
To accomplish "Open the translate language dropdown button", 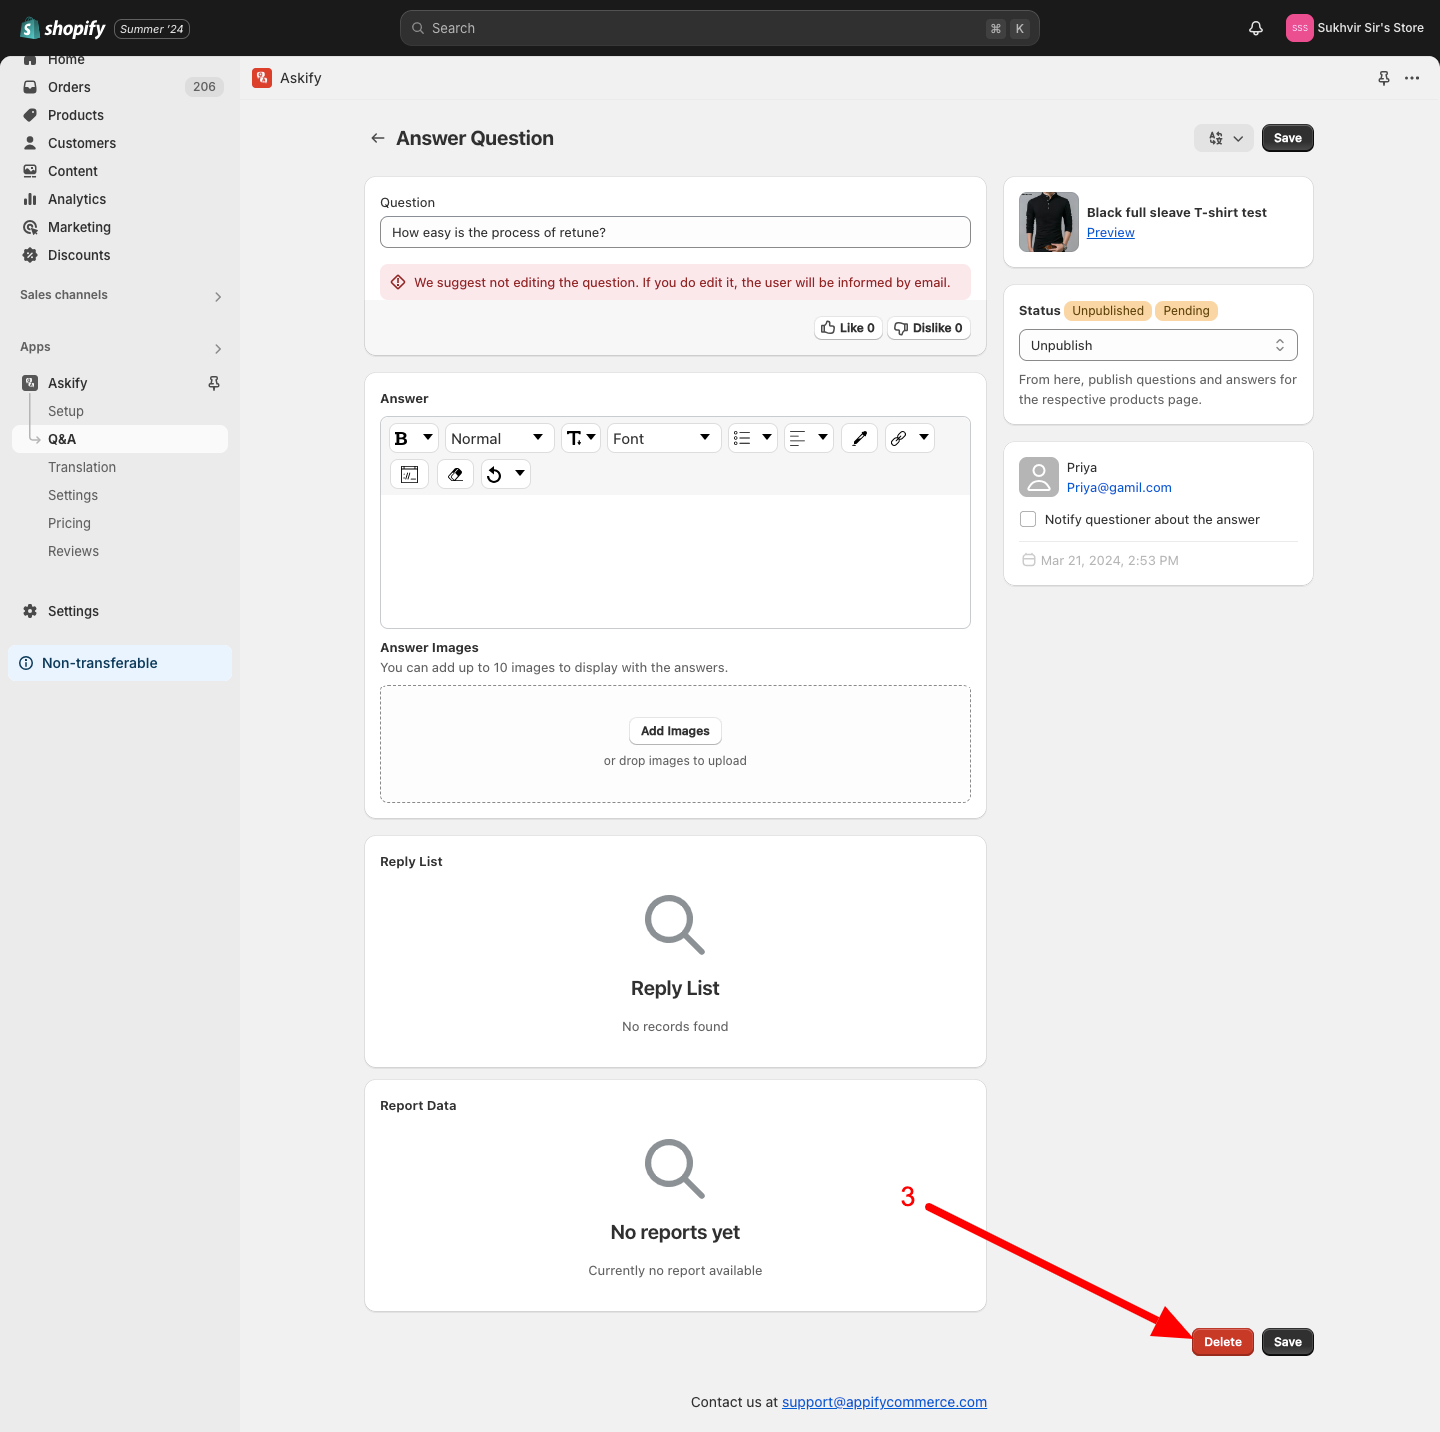I will 1224,138.
